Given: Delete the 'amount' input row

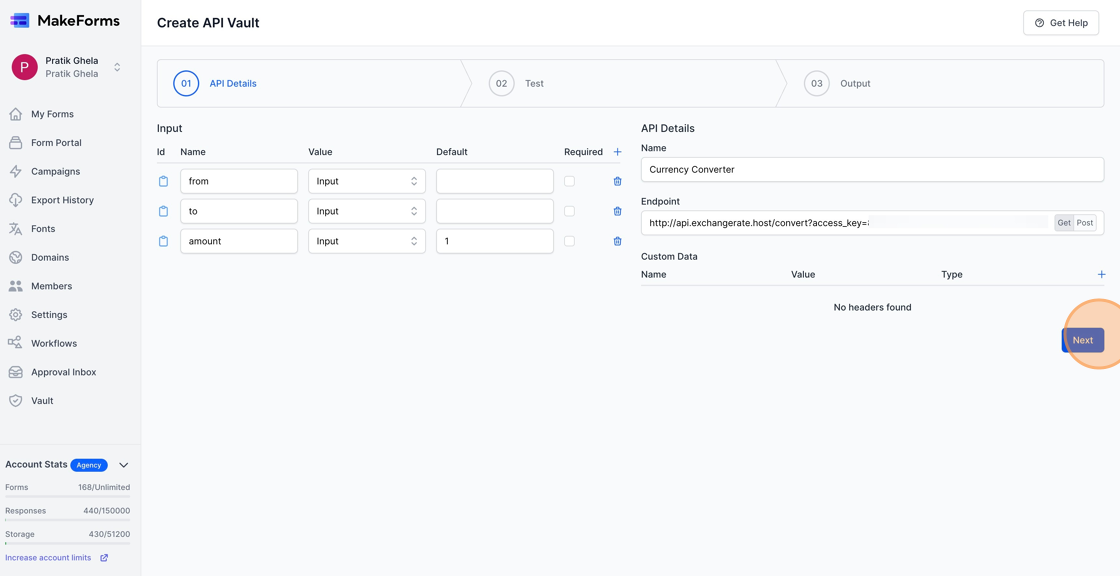Looking at the screenshot, I should (x=617, y=241).
